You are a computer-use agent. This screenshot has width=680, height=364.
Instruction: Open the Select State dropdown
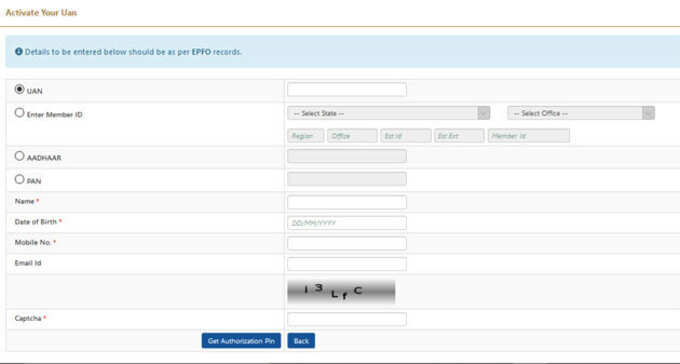(x=389, y=113)
